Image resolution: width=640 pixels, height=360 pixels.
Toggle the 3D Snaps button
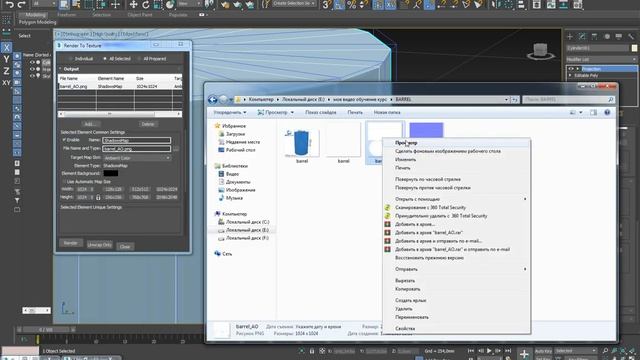click(327, 4)
